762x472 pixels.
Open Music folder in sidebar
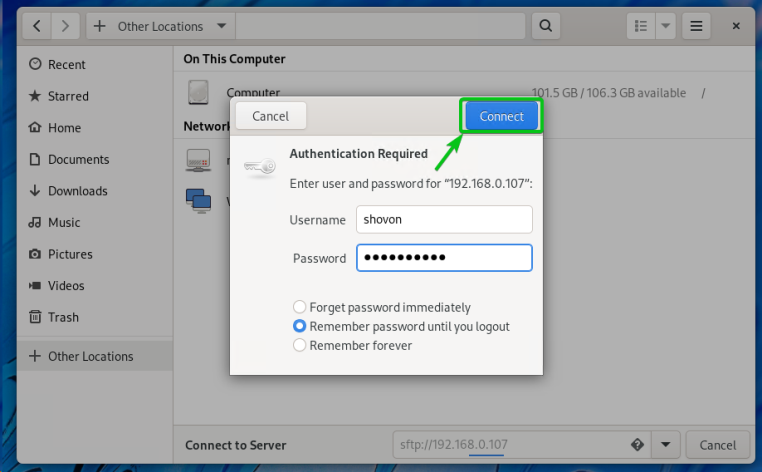tap(95, 222)
